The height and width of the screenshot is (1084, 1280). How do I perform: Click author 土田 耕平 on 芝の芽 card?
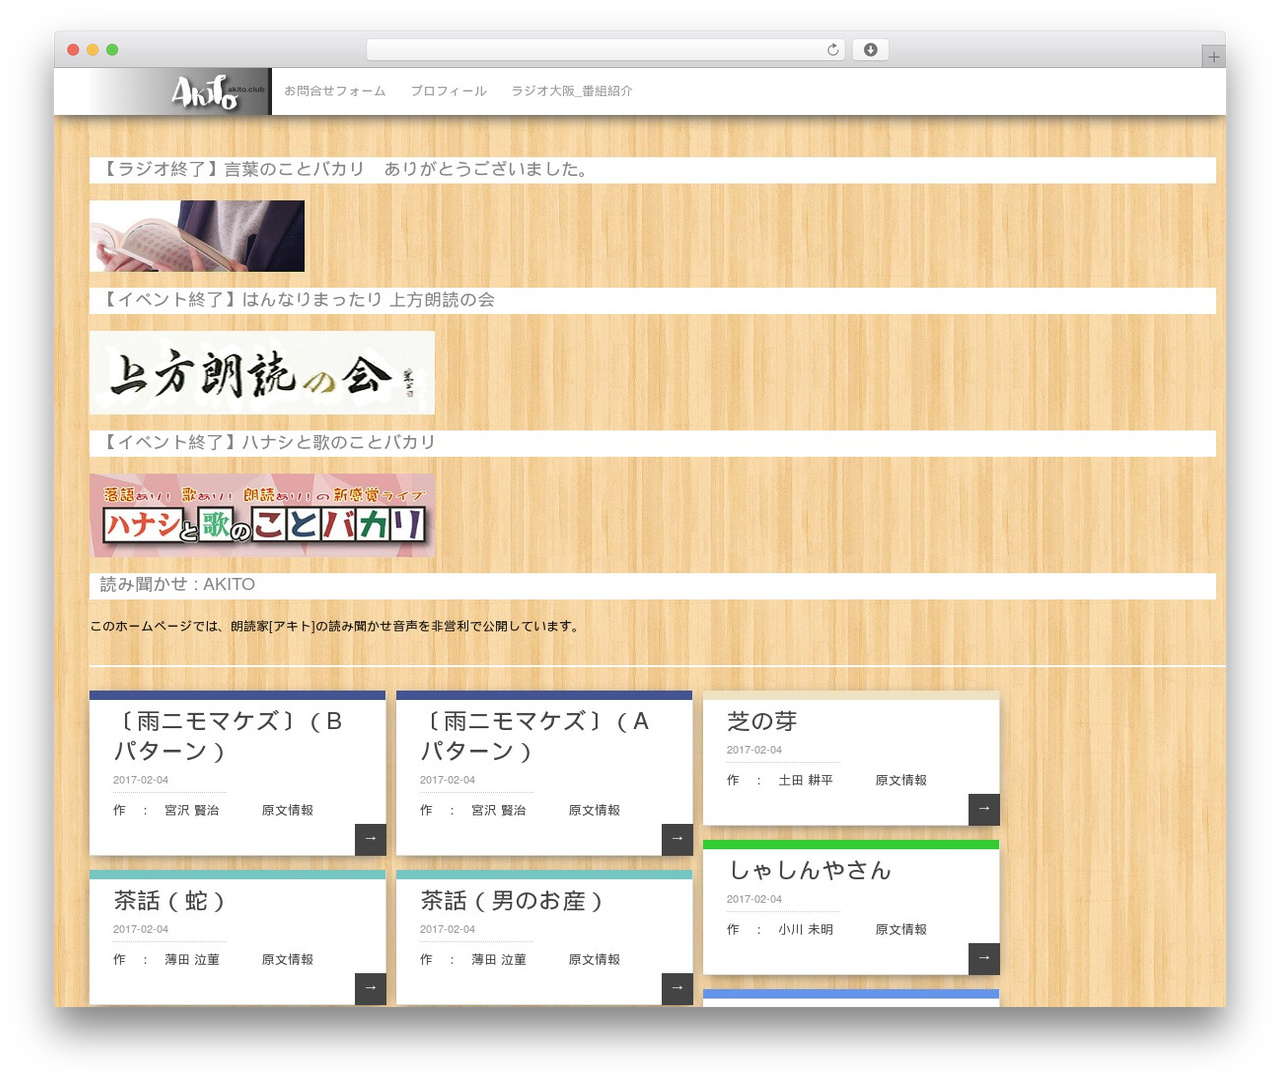coord(806,780)
